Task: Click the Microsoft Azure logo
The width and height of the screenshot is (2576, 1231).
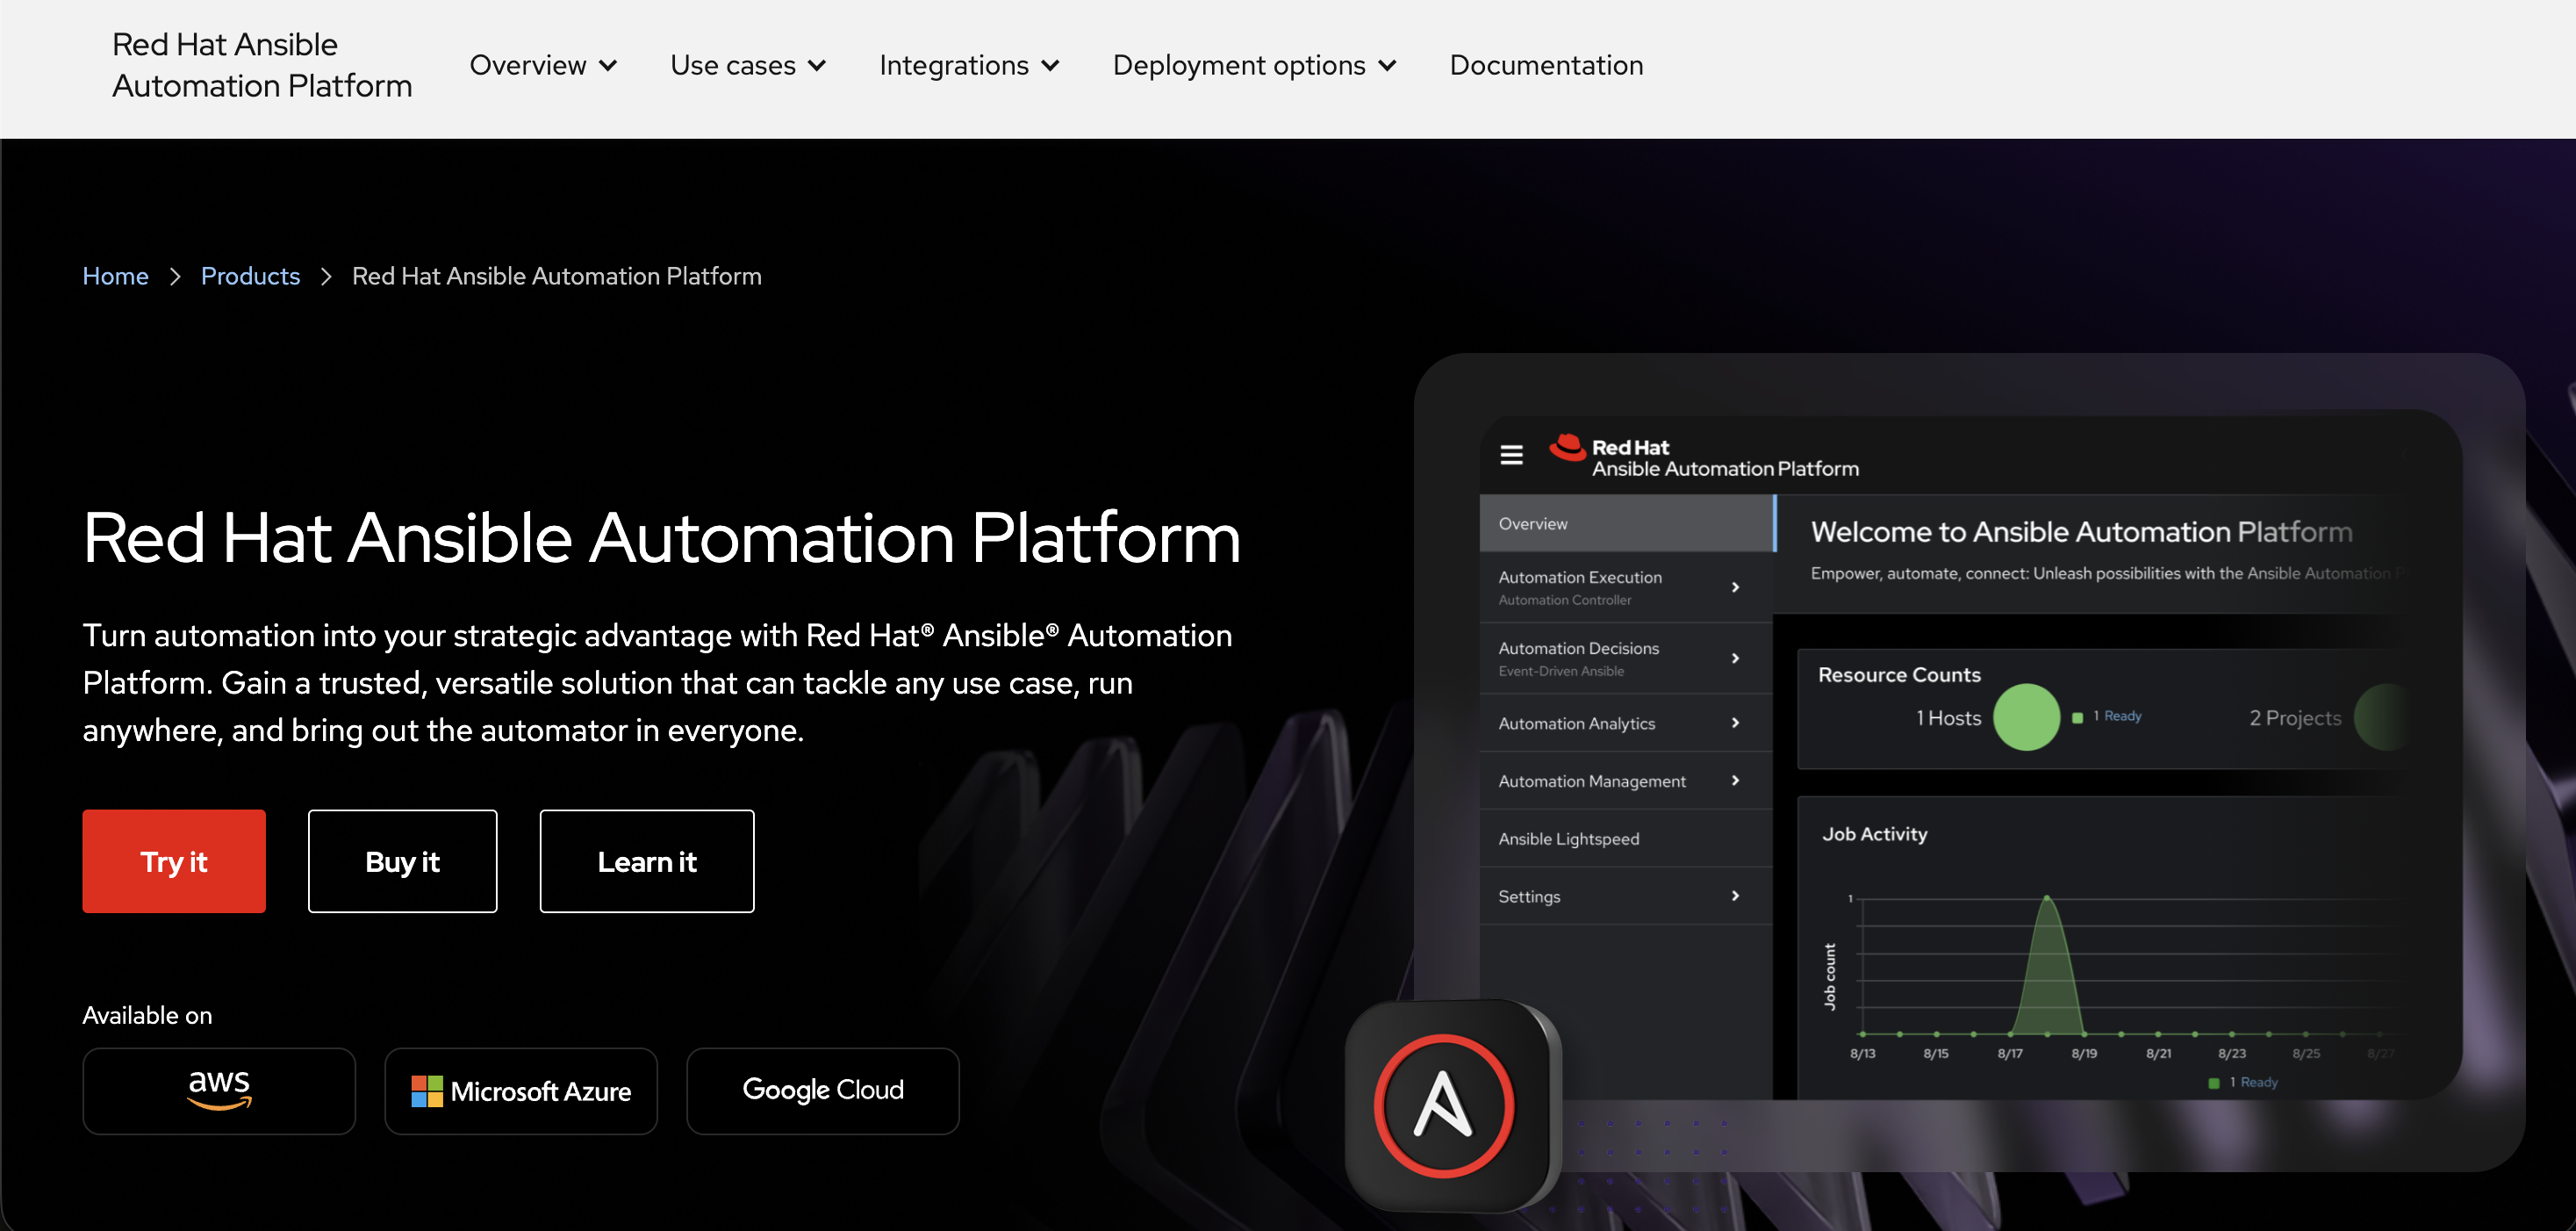Action: pyautogui.click(x=521, y=1091)
